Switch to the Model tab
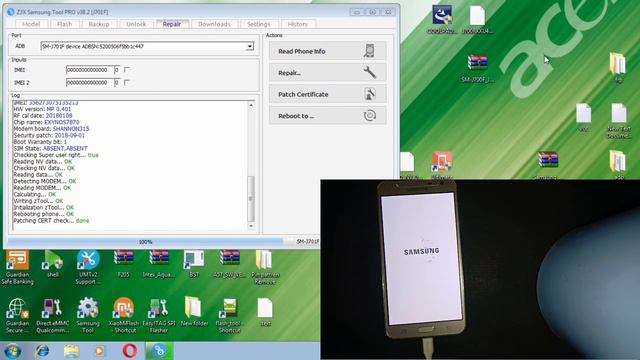640x360 pixels. coord(31,24)
